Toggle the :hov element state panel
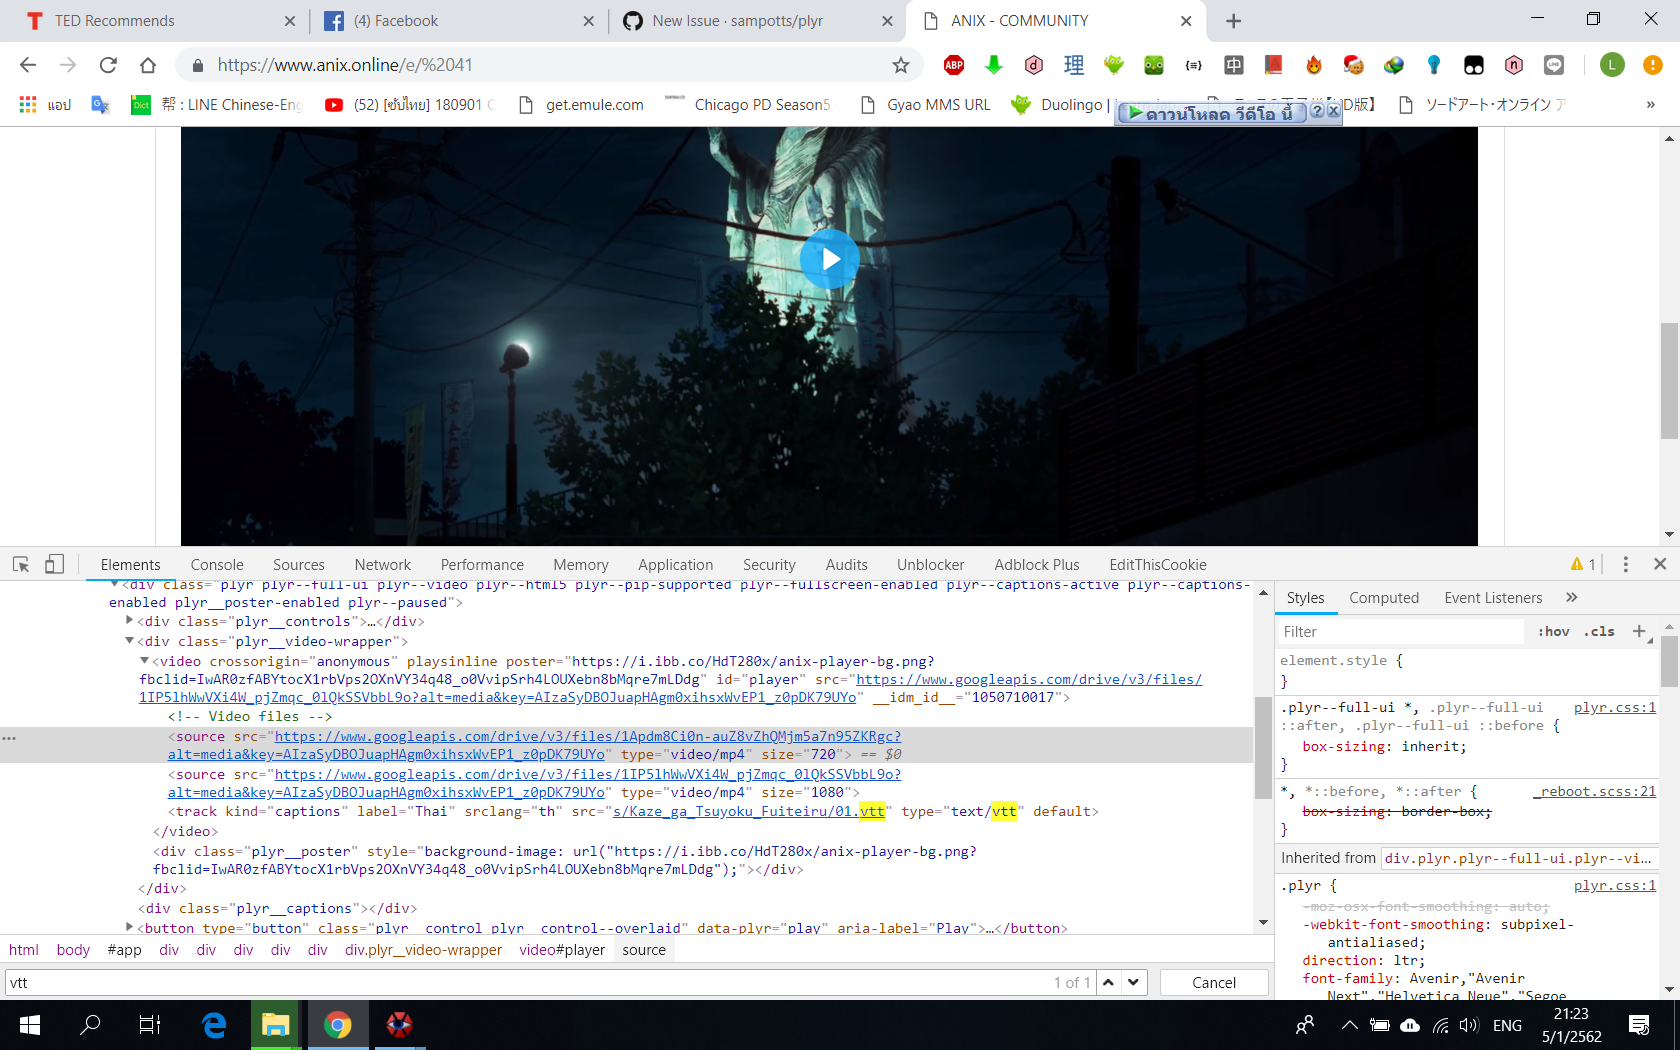 (1553, 631)
